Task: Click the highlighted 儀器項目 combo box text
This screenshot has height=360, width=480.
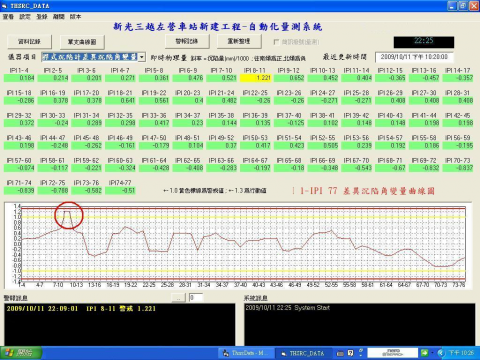Action: click(89, 57)
